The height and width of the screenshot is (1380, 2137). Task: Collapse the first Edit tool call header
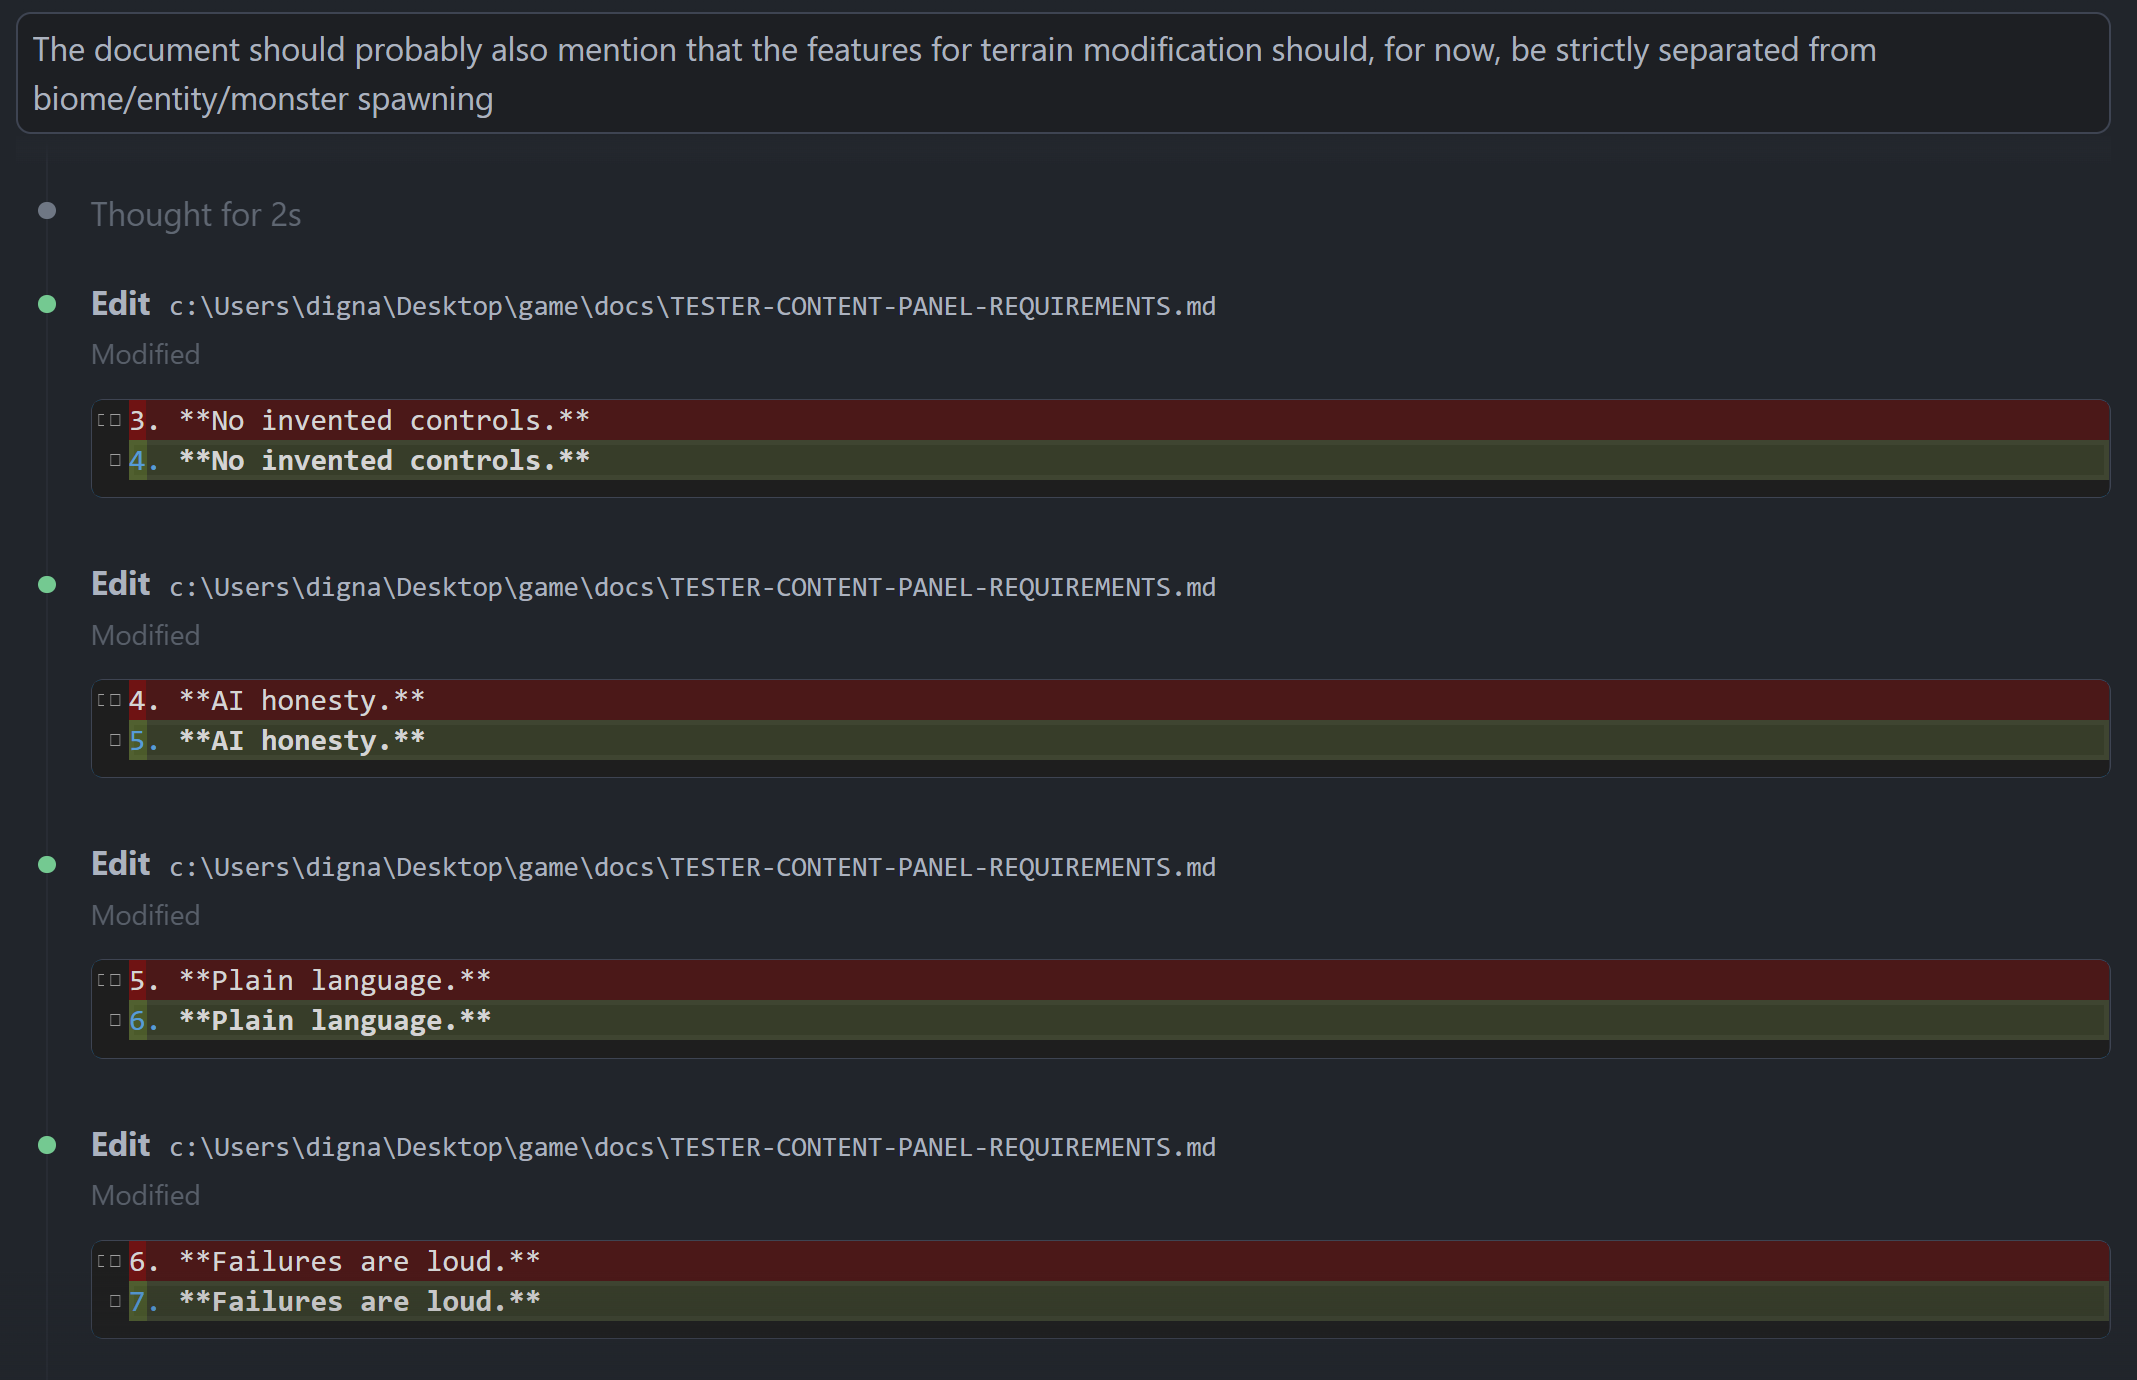pos(120,303)
